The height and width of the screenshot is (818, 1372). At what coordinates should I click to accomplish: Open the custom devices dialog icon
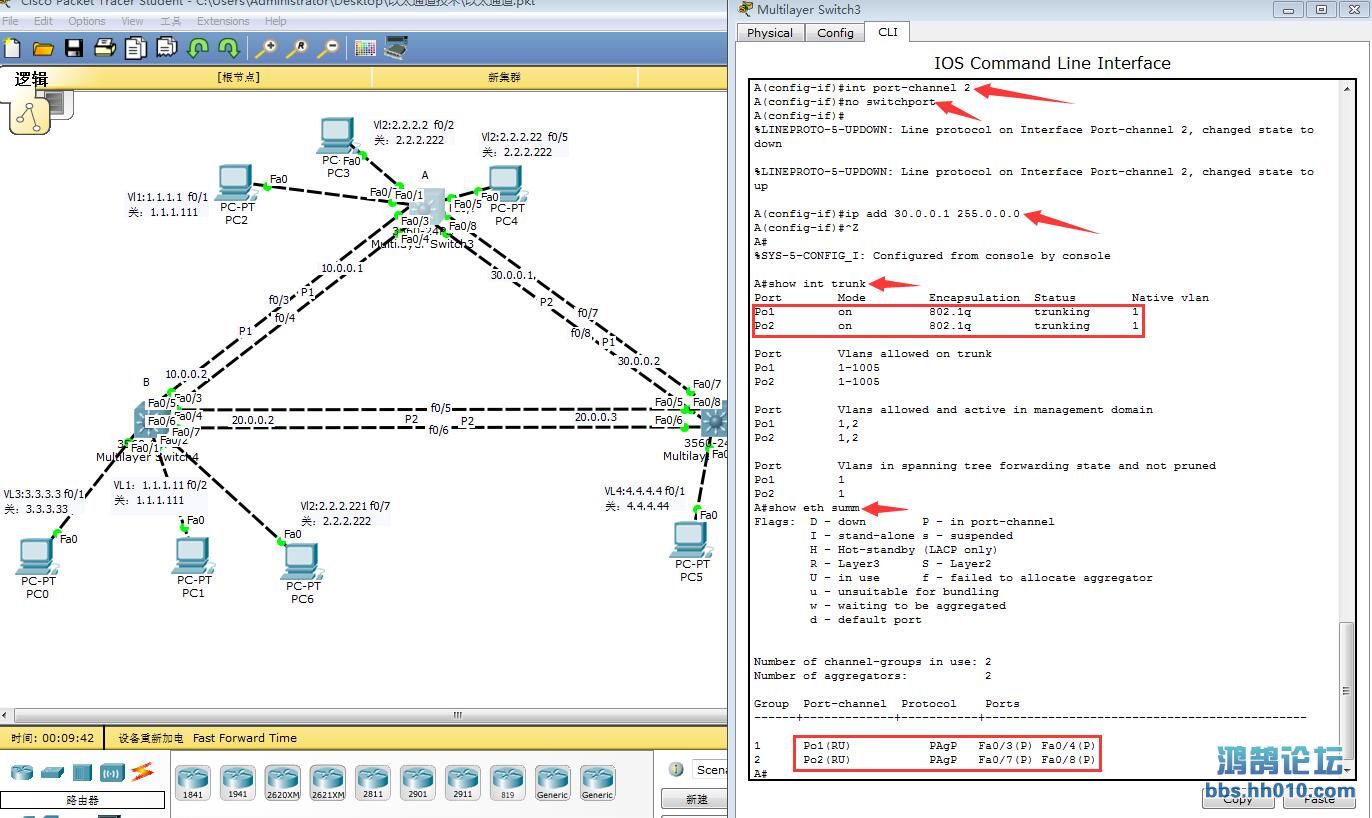click(x=397, y=47)
